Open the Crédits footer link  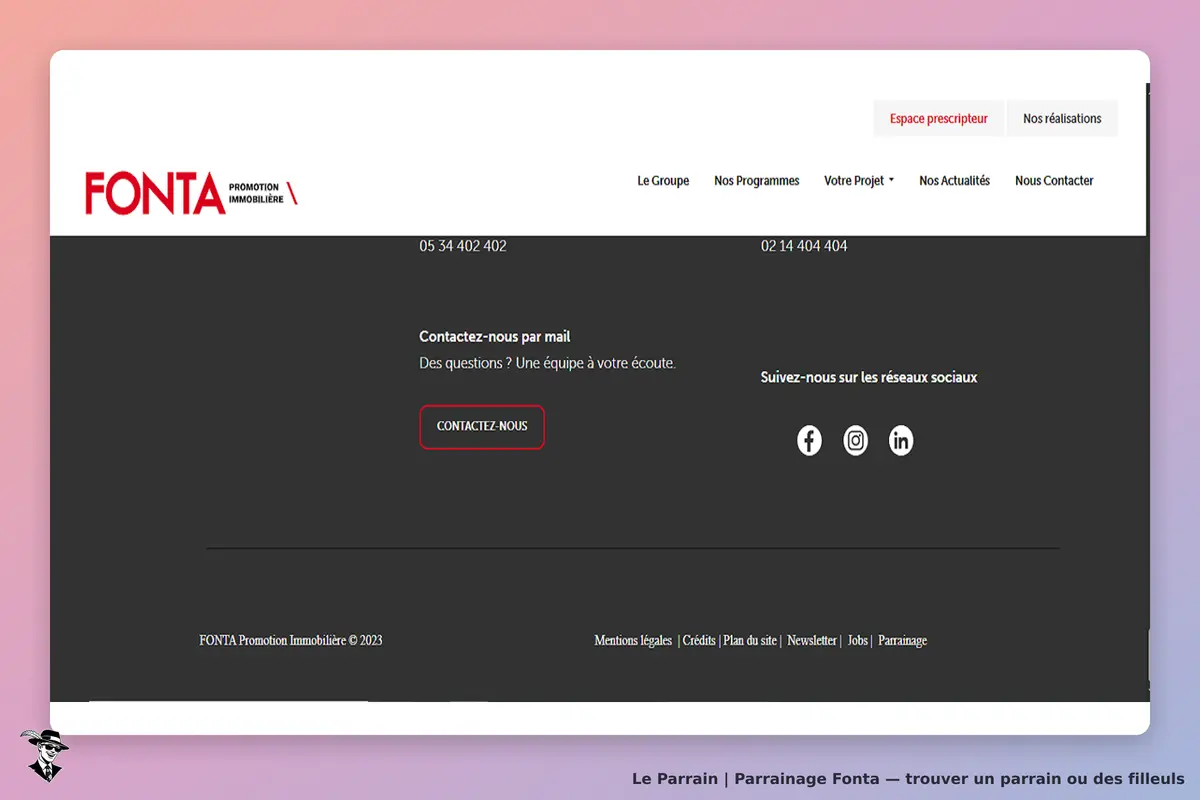point(699,640)
